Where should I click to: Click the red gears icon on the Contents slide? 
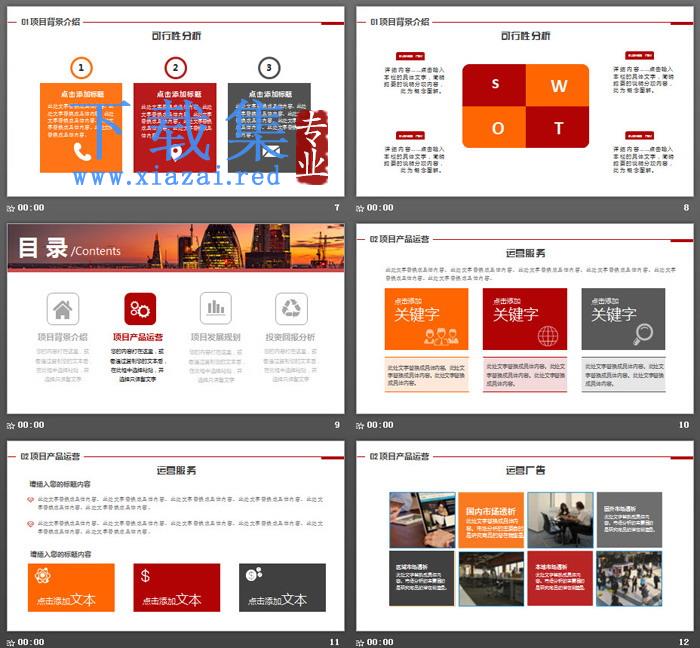(140, 309)
